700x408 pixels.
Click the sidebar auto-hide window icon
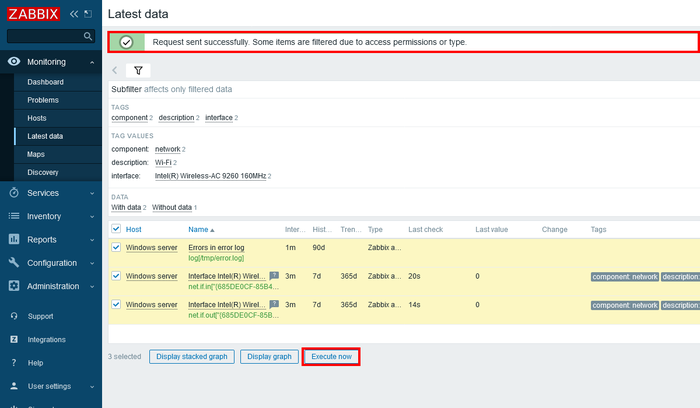tap(88, 14)
